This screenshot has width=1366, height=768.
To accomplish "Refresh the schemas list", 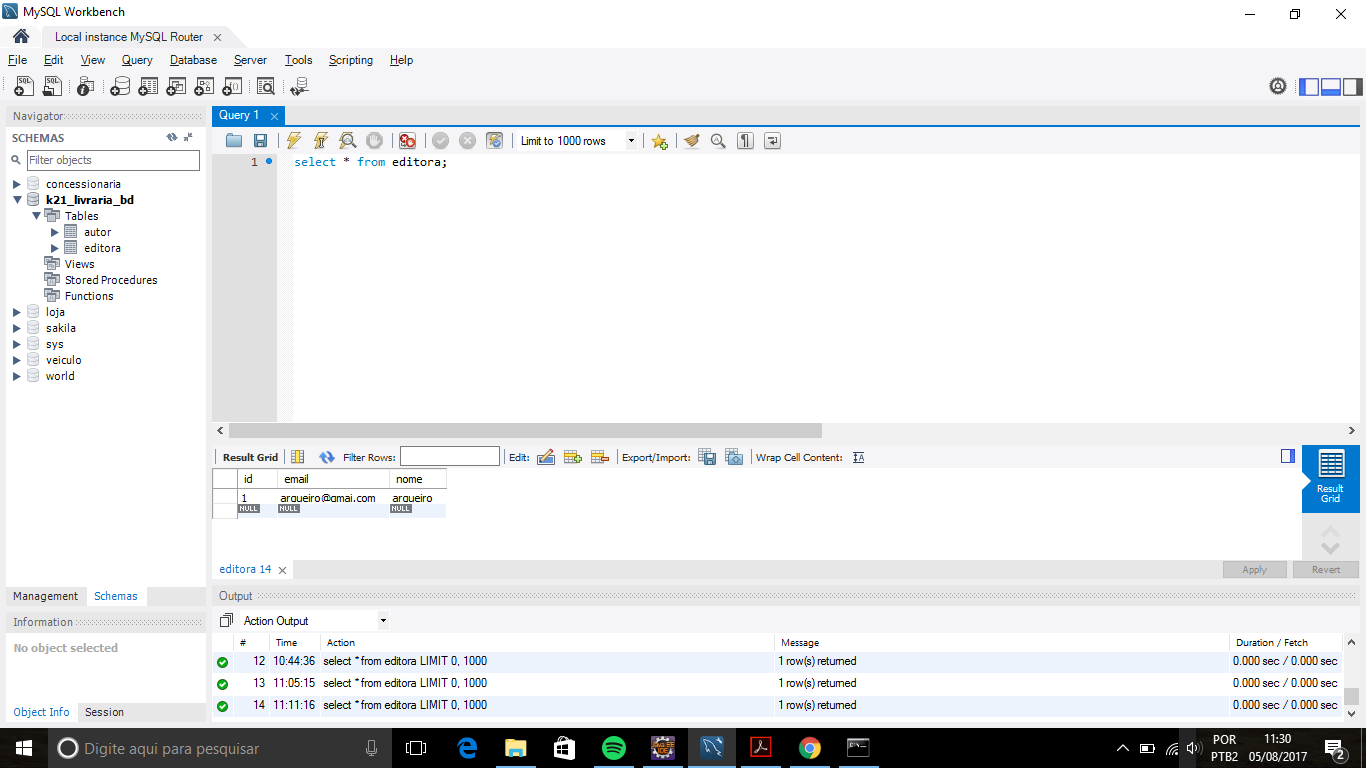I will 172,138.
